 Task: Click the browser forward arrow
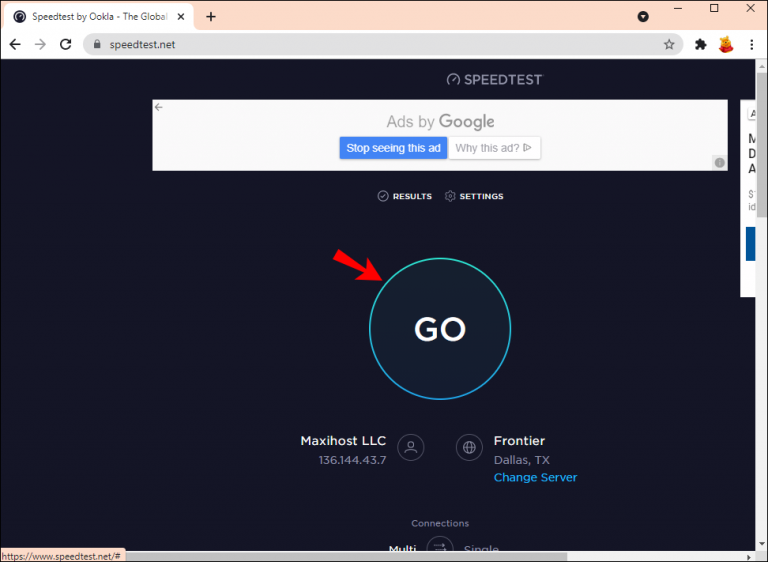(x=40, y=45)
